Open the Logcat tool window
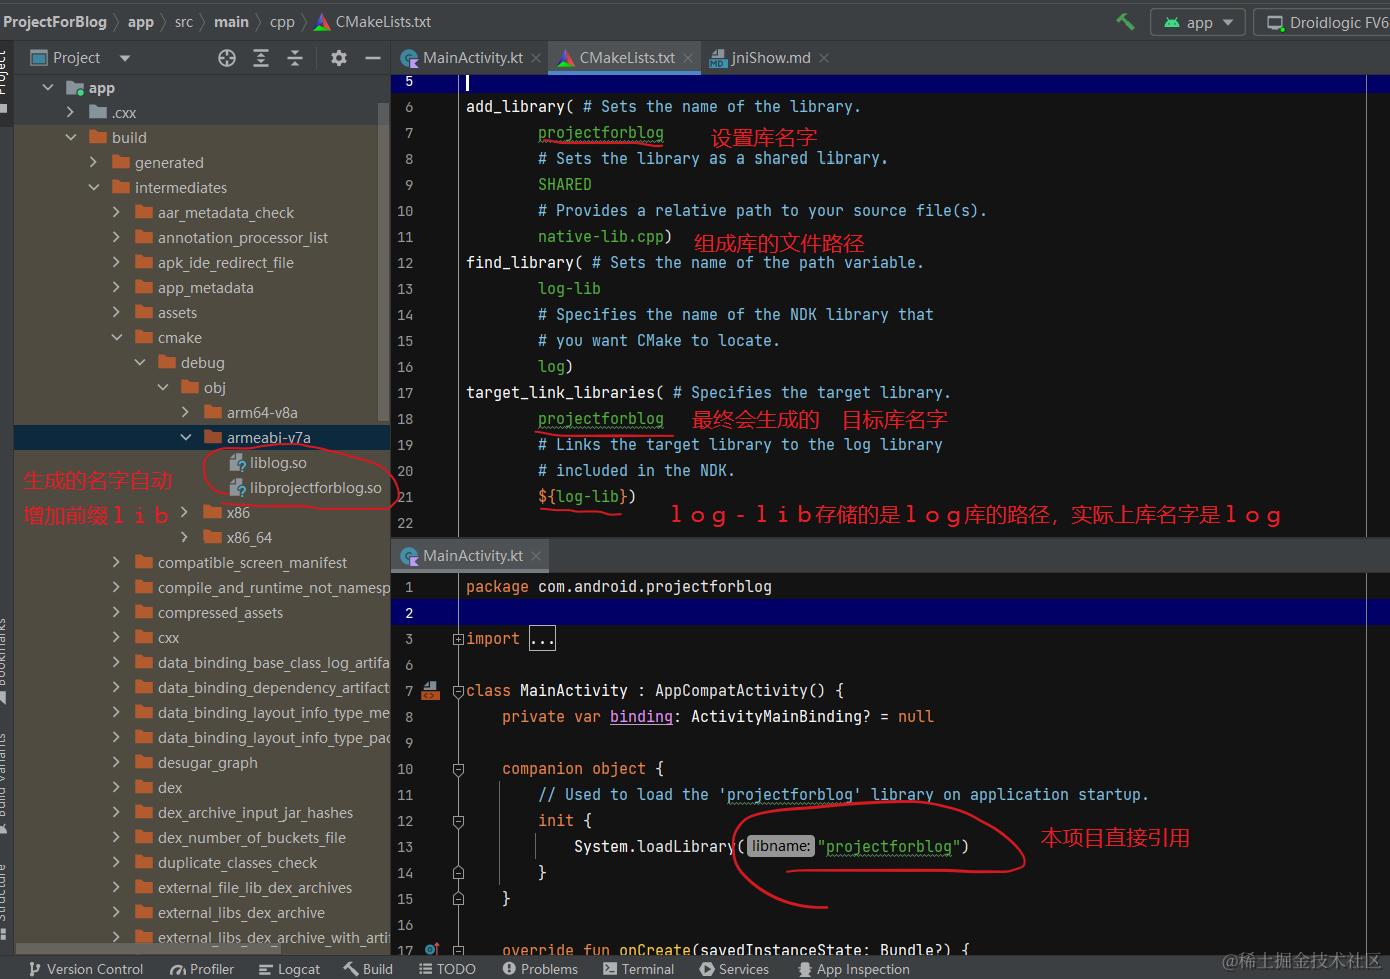The image size is (1390, 979). coord(289,969)
